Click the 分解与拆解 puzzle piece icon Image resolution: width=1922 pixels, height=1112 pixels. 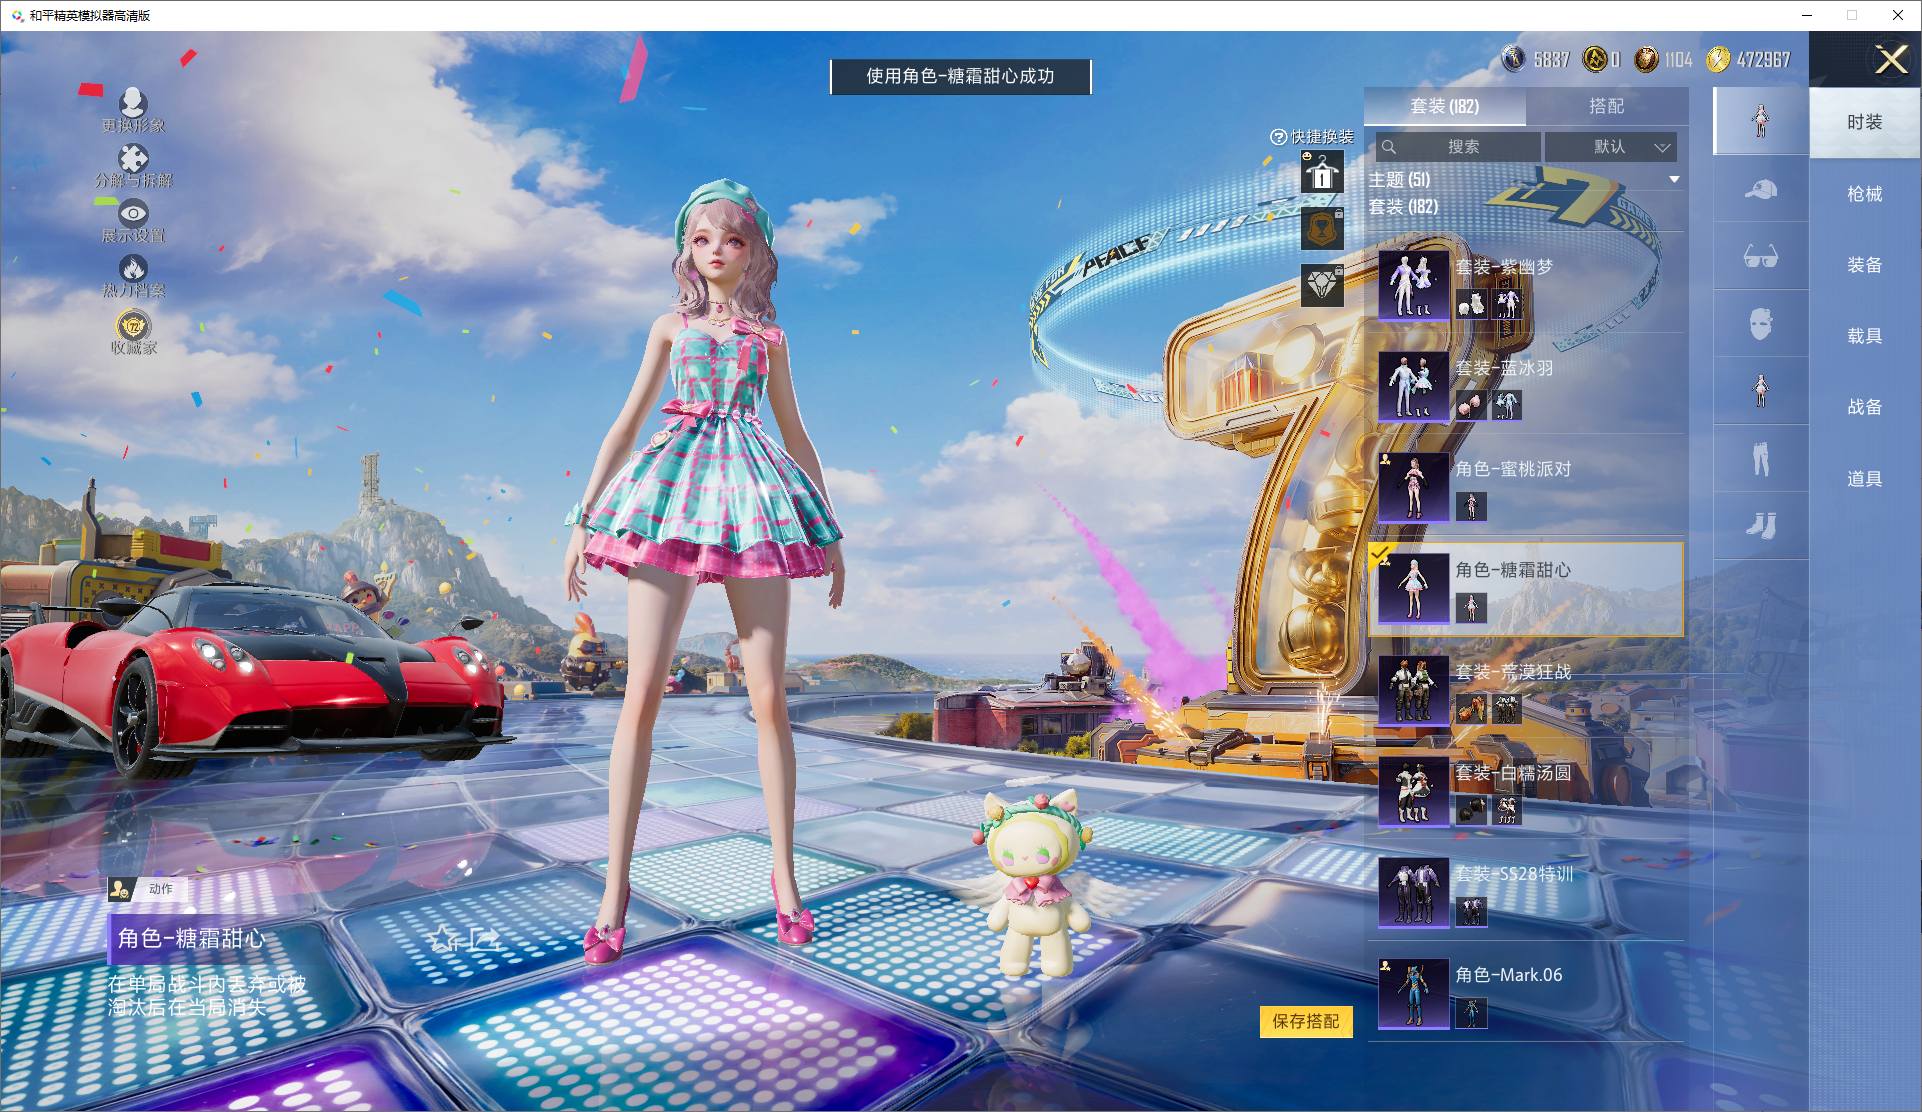pos(133,160)
